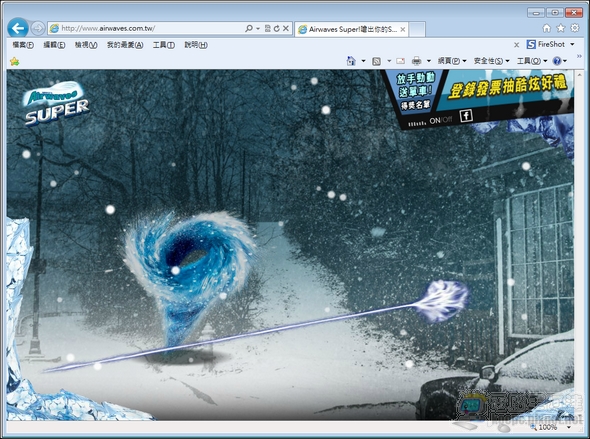Open the Tools gear icon
The height and width of the screenshot is (439, 590).
(x=575, y=28)
